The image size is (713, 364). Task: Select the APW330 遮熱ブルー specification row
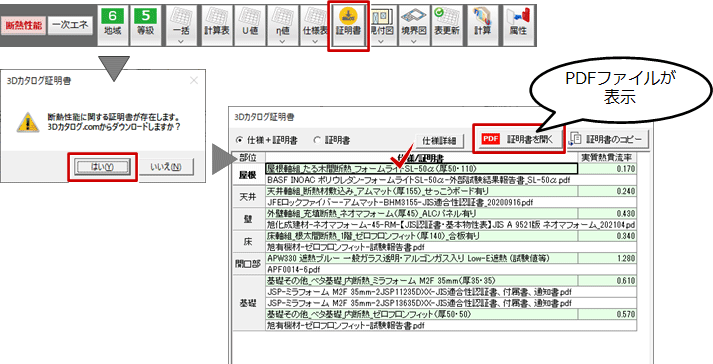(x=422, y=258)
